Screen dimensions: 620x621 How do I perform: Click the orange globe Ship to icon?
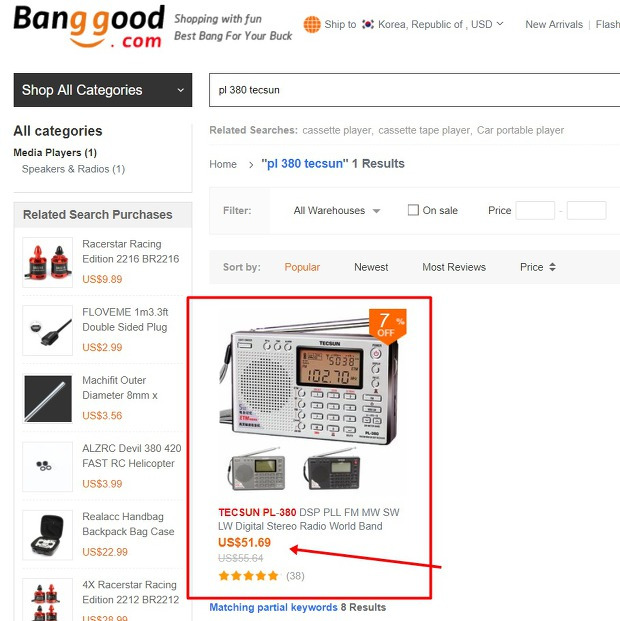(312, 25)
